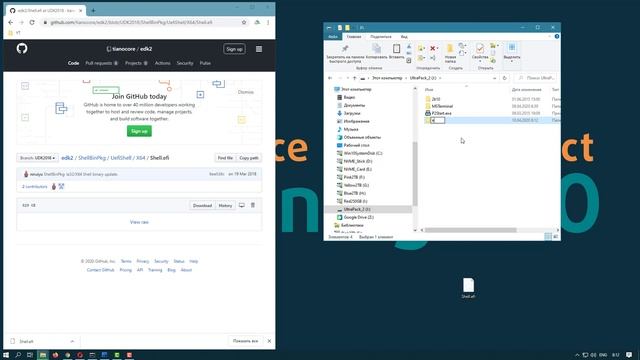The image size is (640, 360).
Task: Select the P2Start.exe file
Action: pyautogui.click(x=442, y=113)
